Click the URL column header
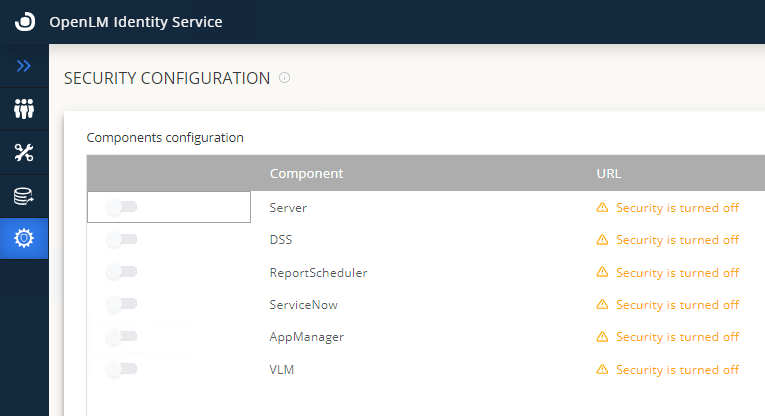 click(x=609, y=173)
